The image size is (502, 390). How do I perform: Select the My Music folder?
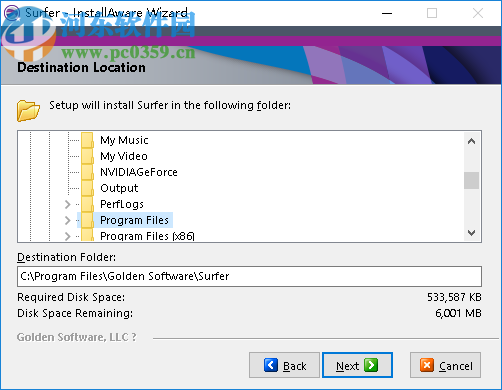coord(124,140)
